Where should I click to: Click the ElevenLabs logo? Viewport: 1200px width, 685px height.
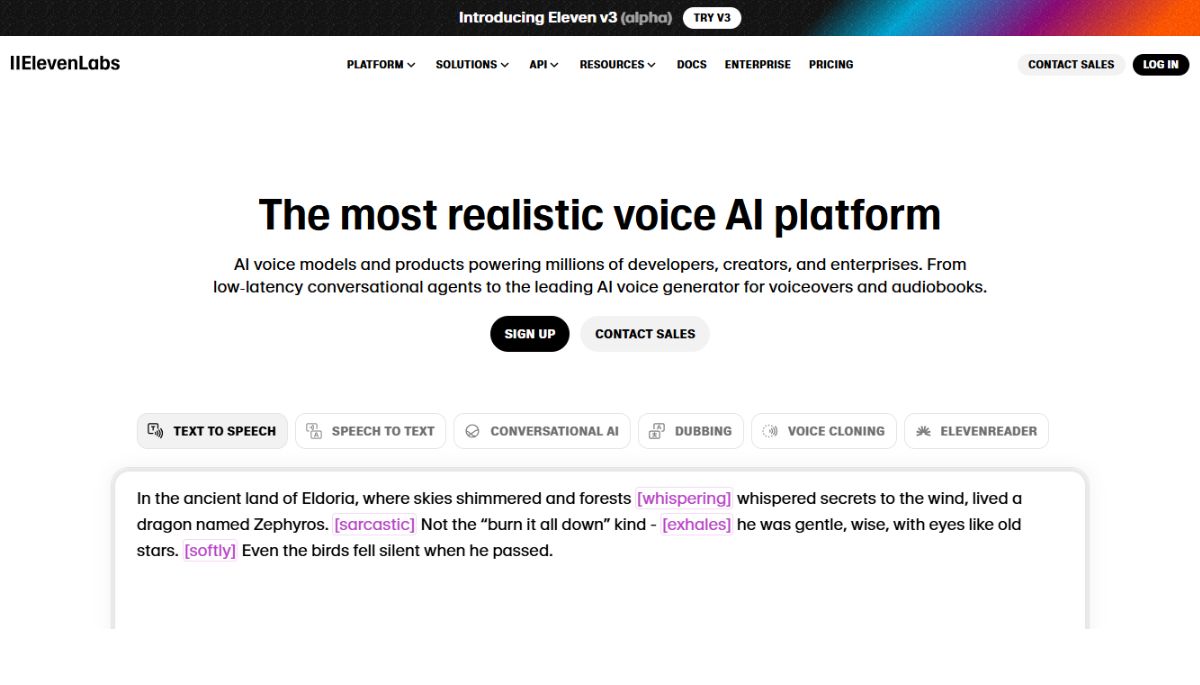coord(65,63)
